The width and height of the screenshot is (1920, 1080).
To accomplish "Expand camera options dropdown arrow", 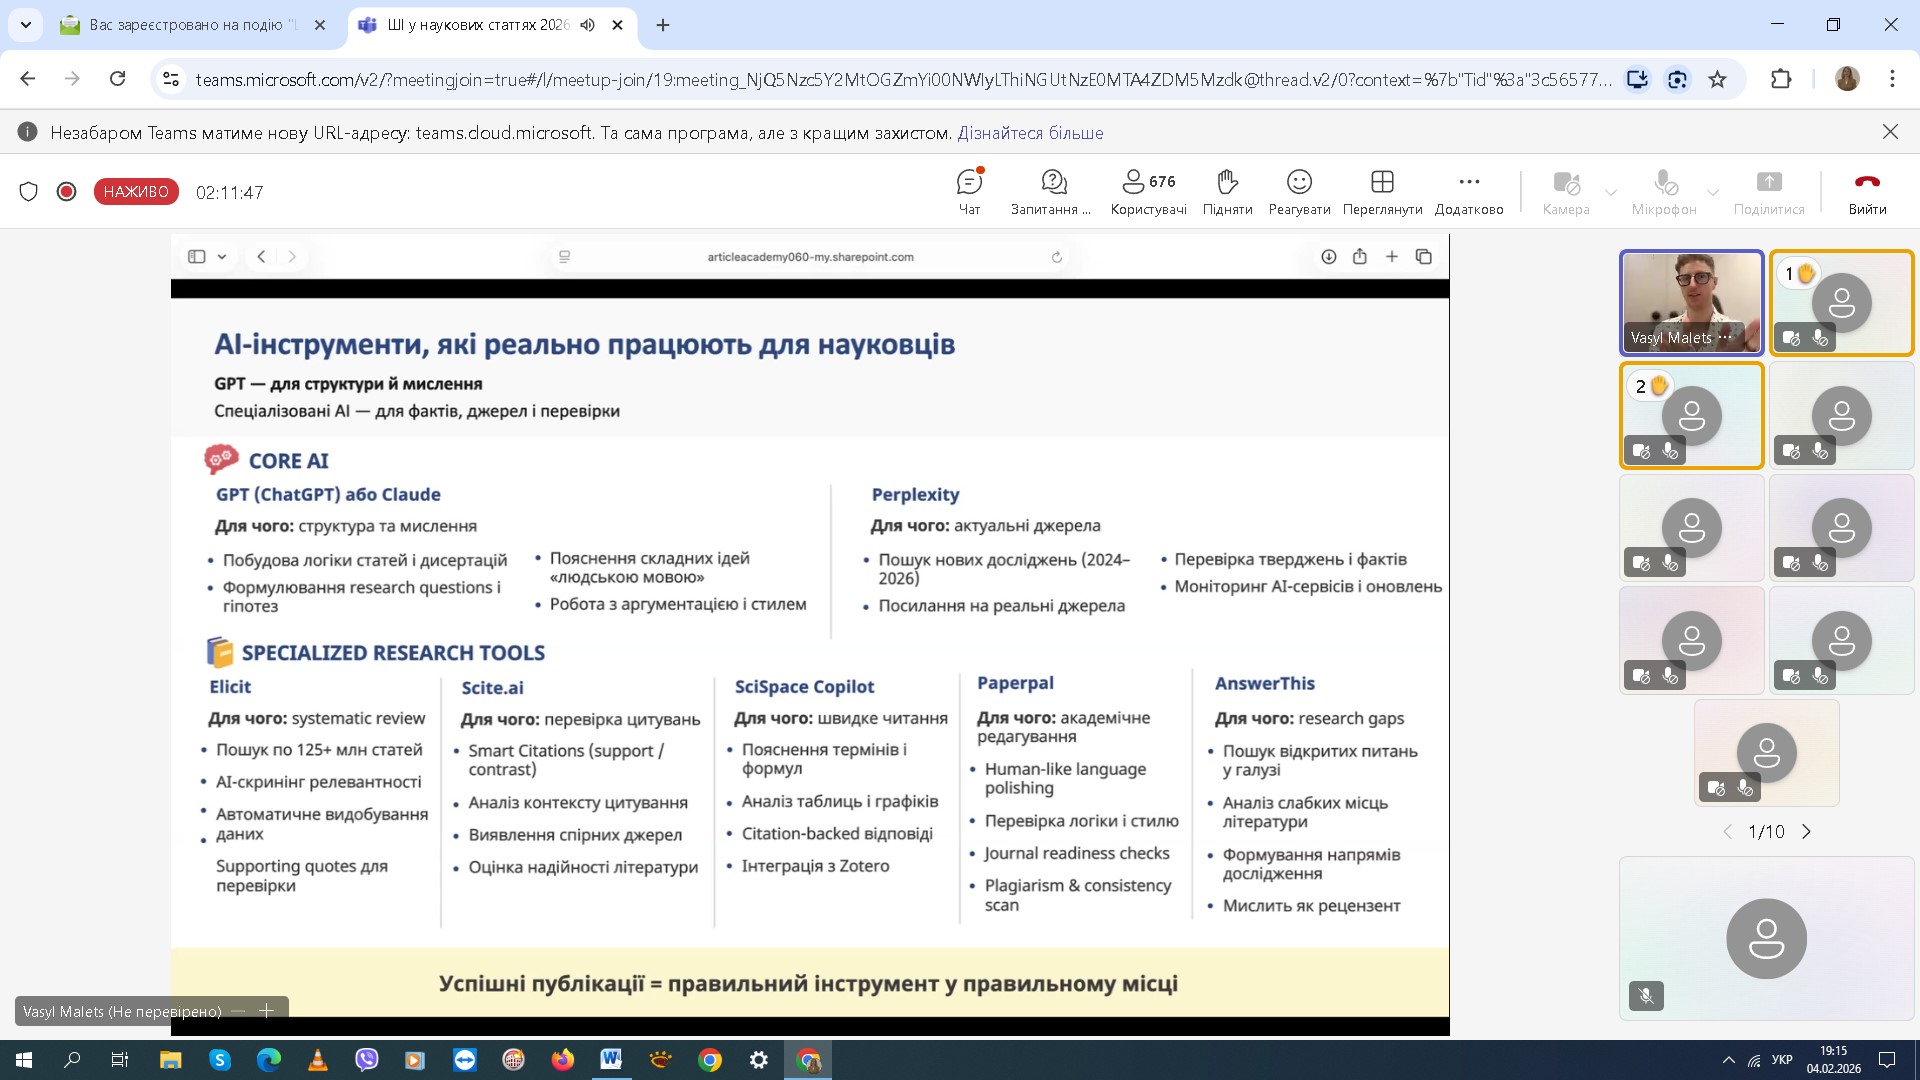I will pos(1611,192).
